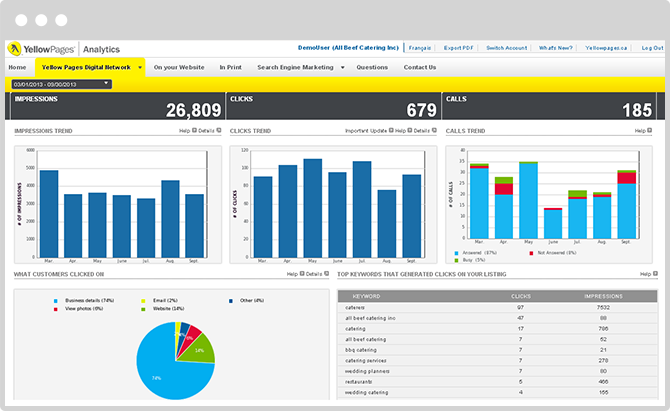Expand the date range dropdown

click(106, 83)
